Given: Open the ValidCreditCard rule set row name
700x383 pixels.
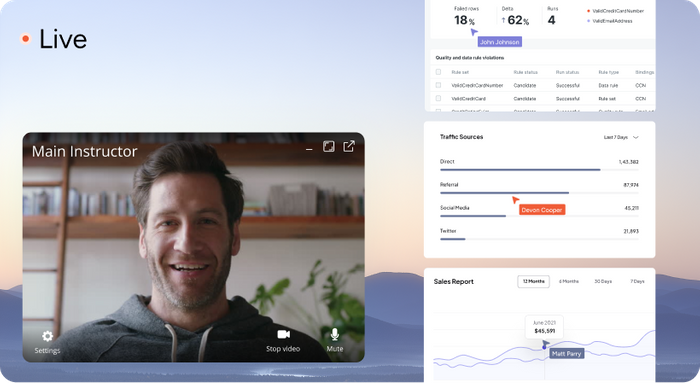Looking at the screenshot, I should coord(468,99).
